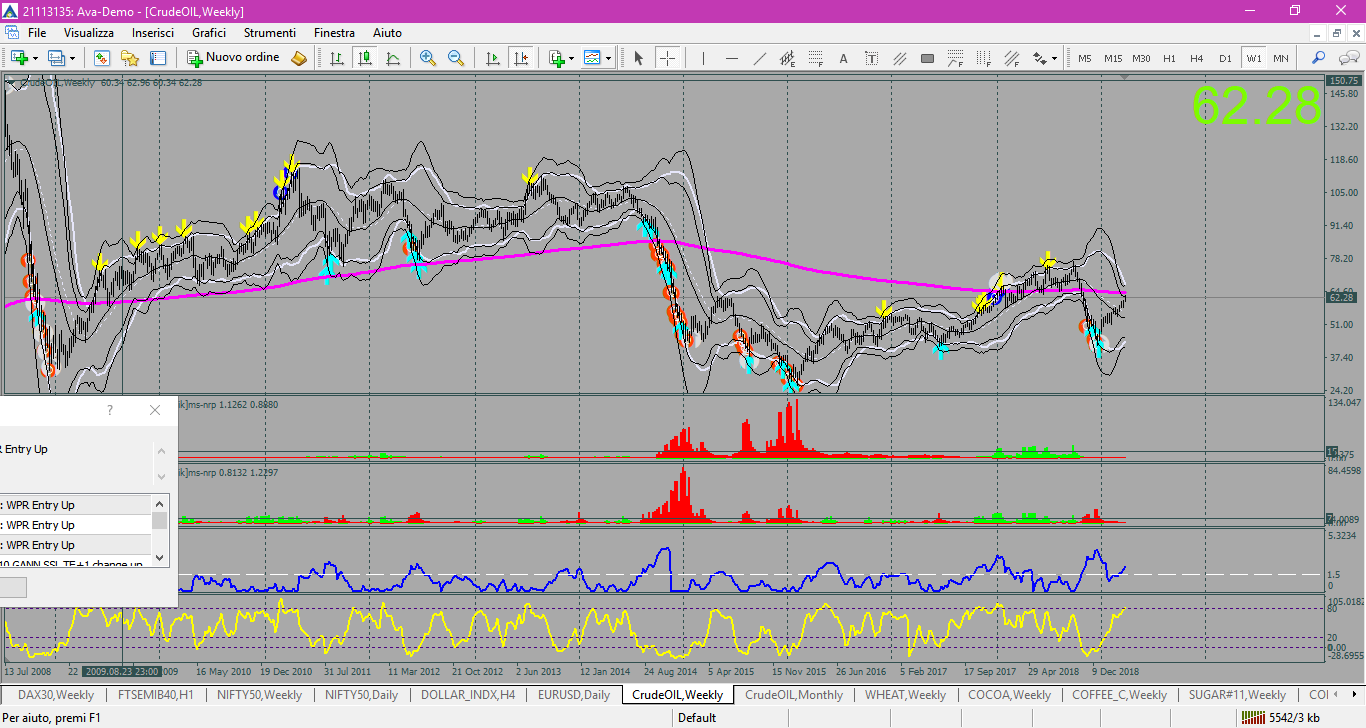
Task: Open the Indicators list icon
Action: [x=556, y=58]
